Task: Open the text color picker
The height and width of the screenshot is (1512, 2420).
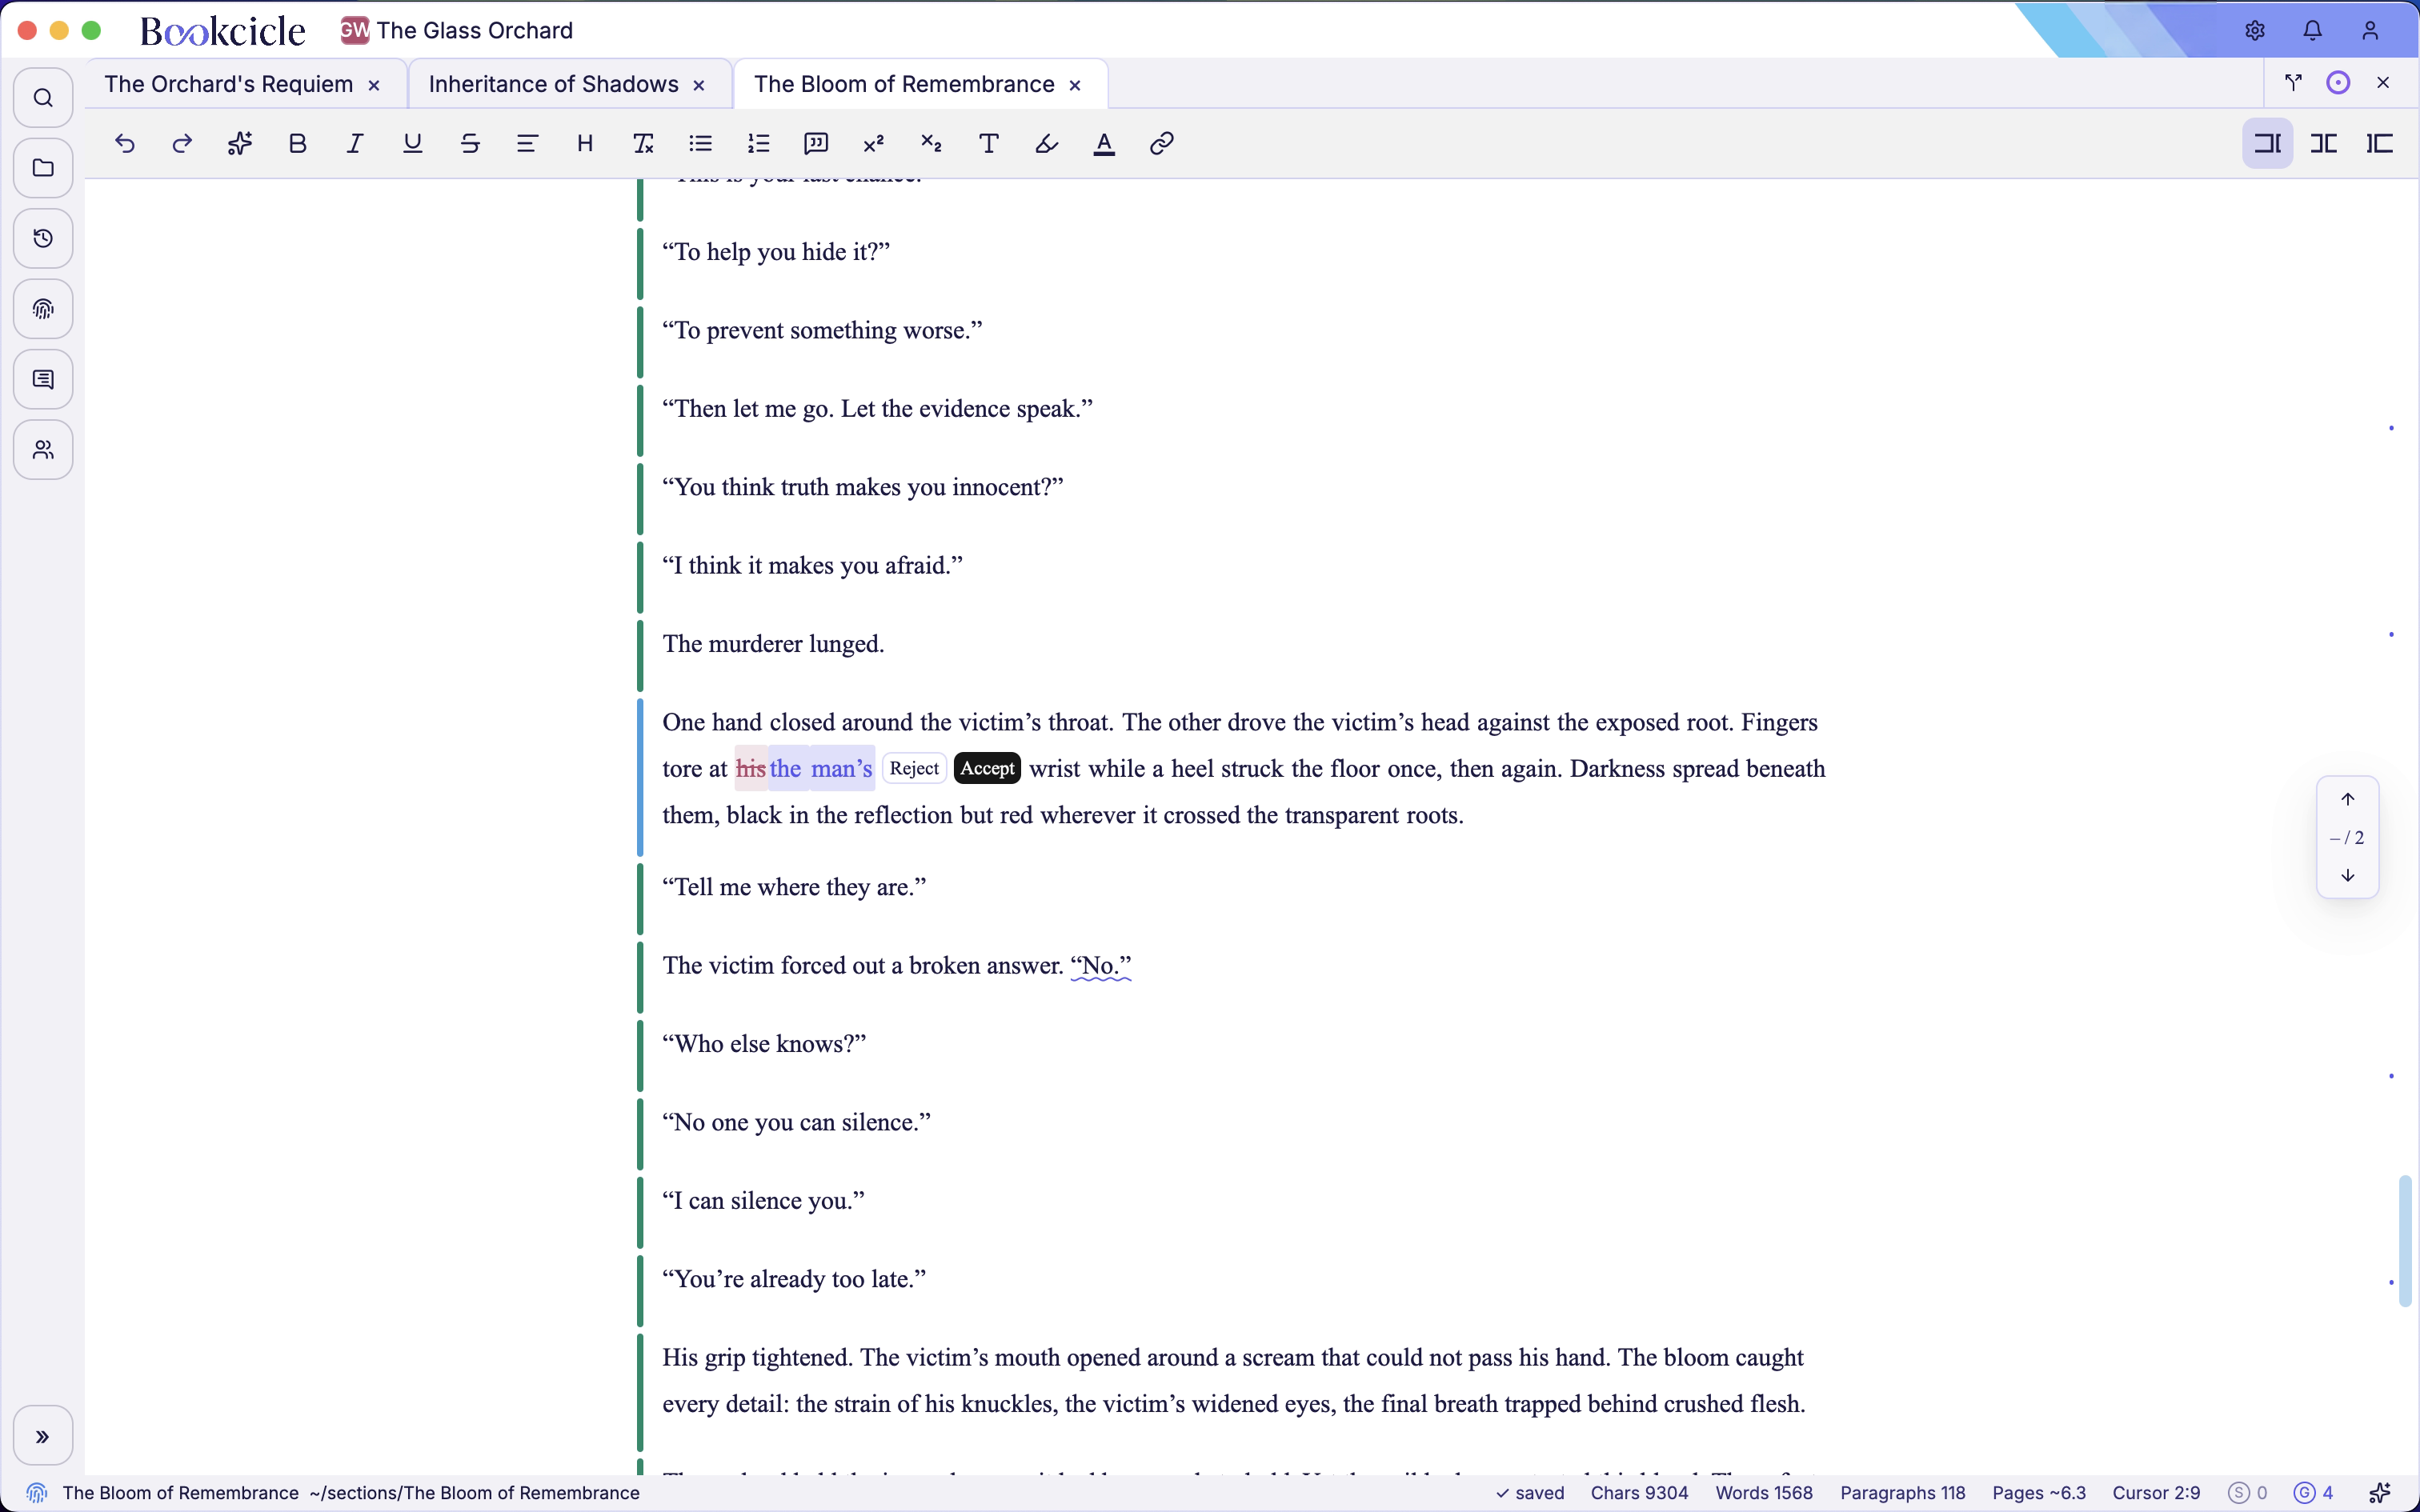Action: click(1104, 144)
